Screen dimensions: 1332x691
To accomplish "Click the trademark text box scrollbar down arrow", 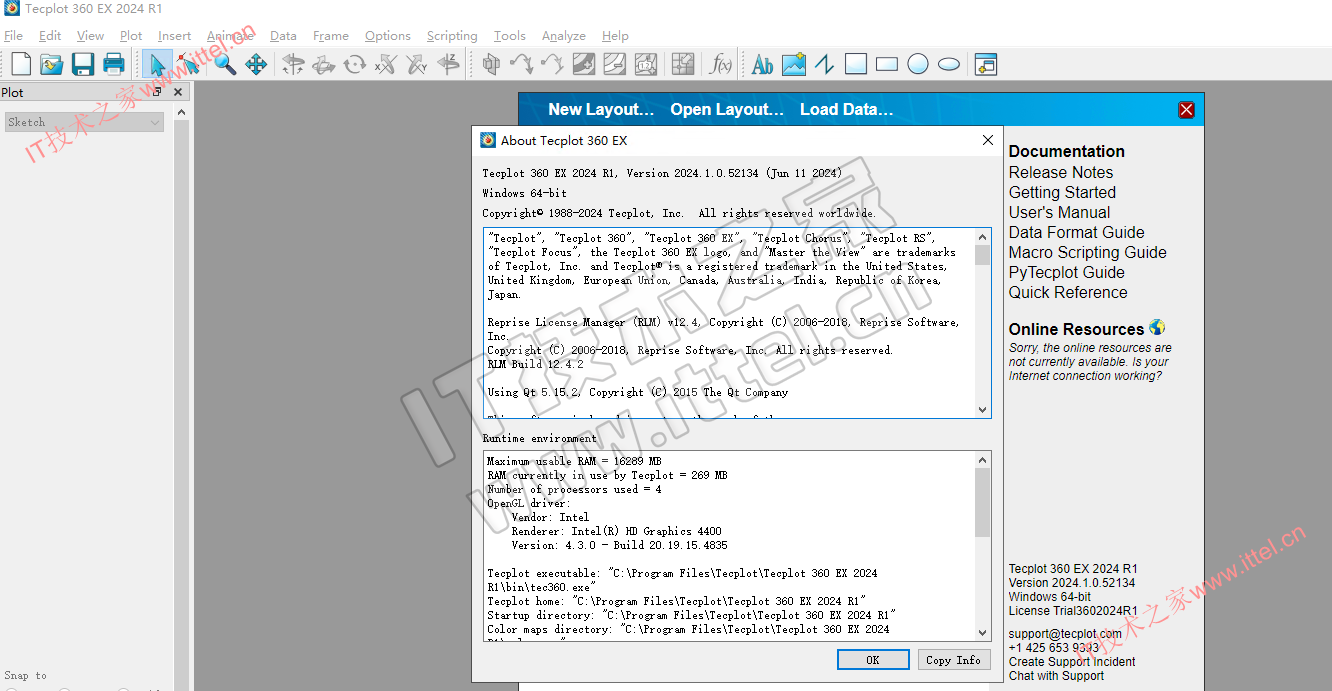I will [x=982, y=410].
